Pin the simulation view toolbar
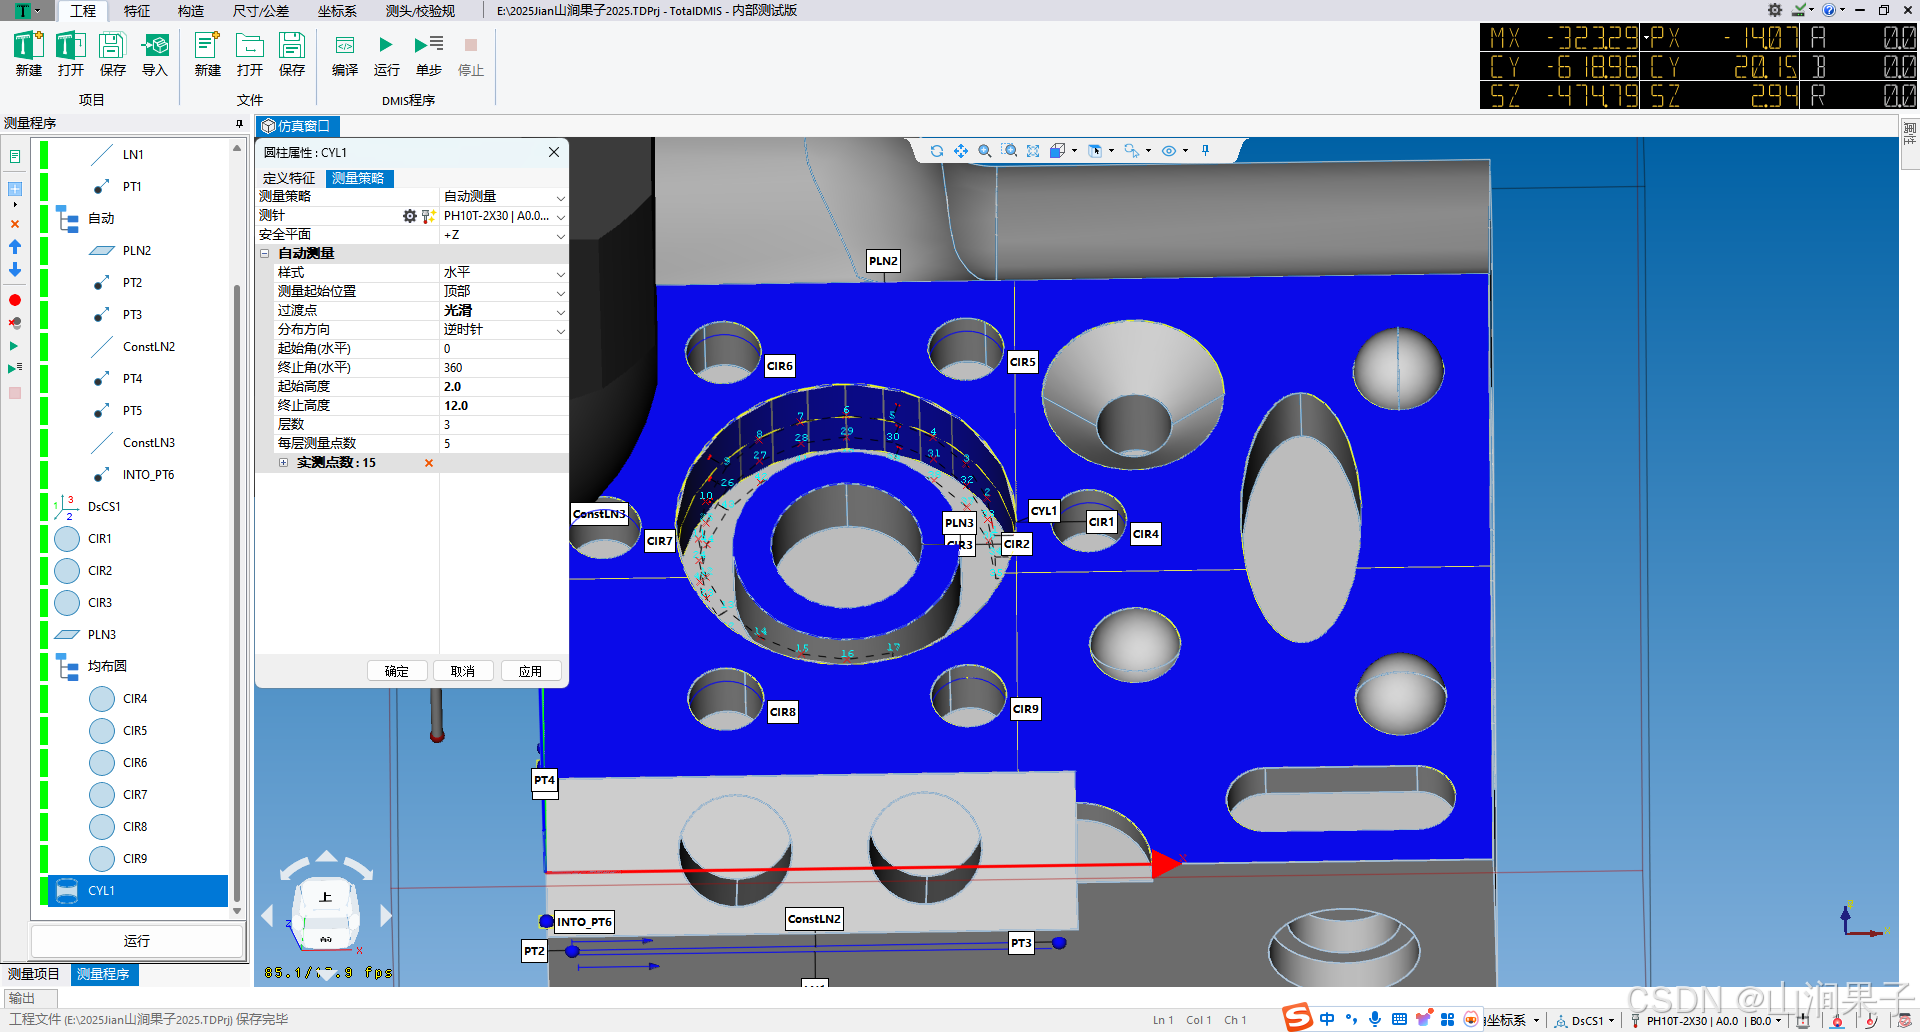 pyautogui.click(x=1206, y=151)
